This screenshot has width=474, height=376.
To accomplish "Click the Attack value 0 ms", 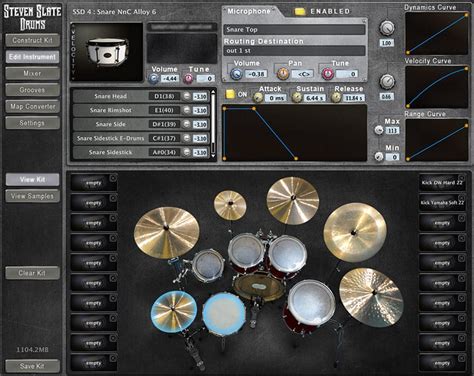I will point(276,98).
